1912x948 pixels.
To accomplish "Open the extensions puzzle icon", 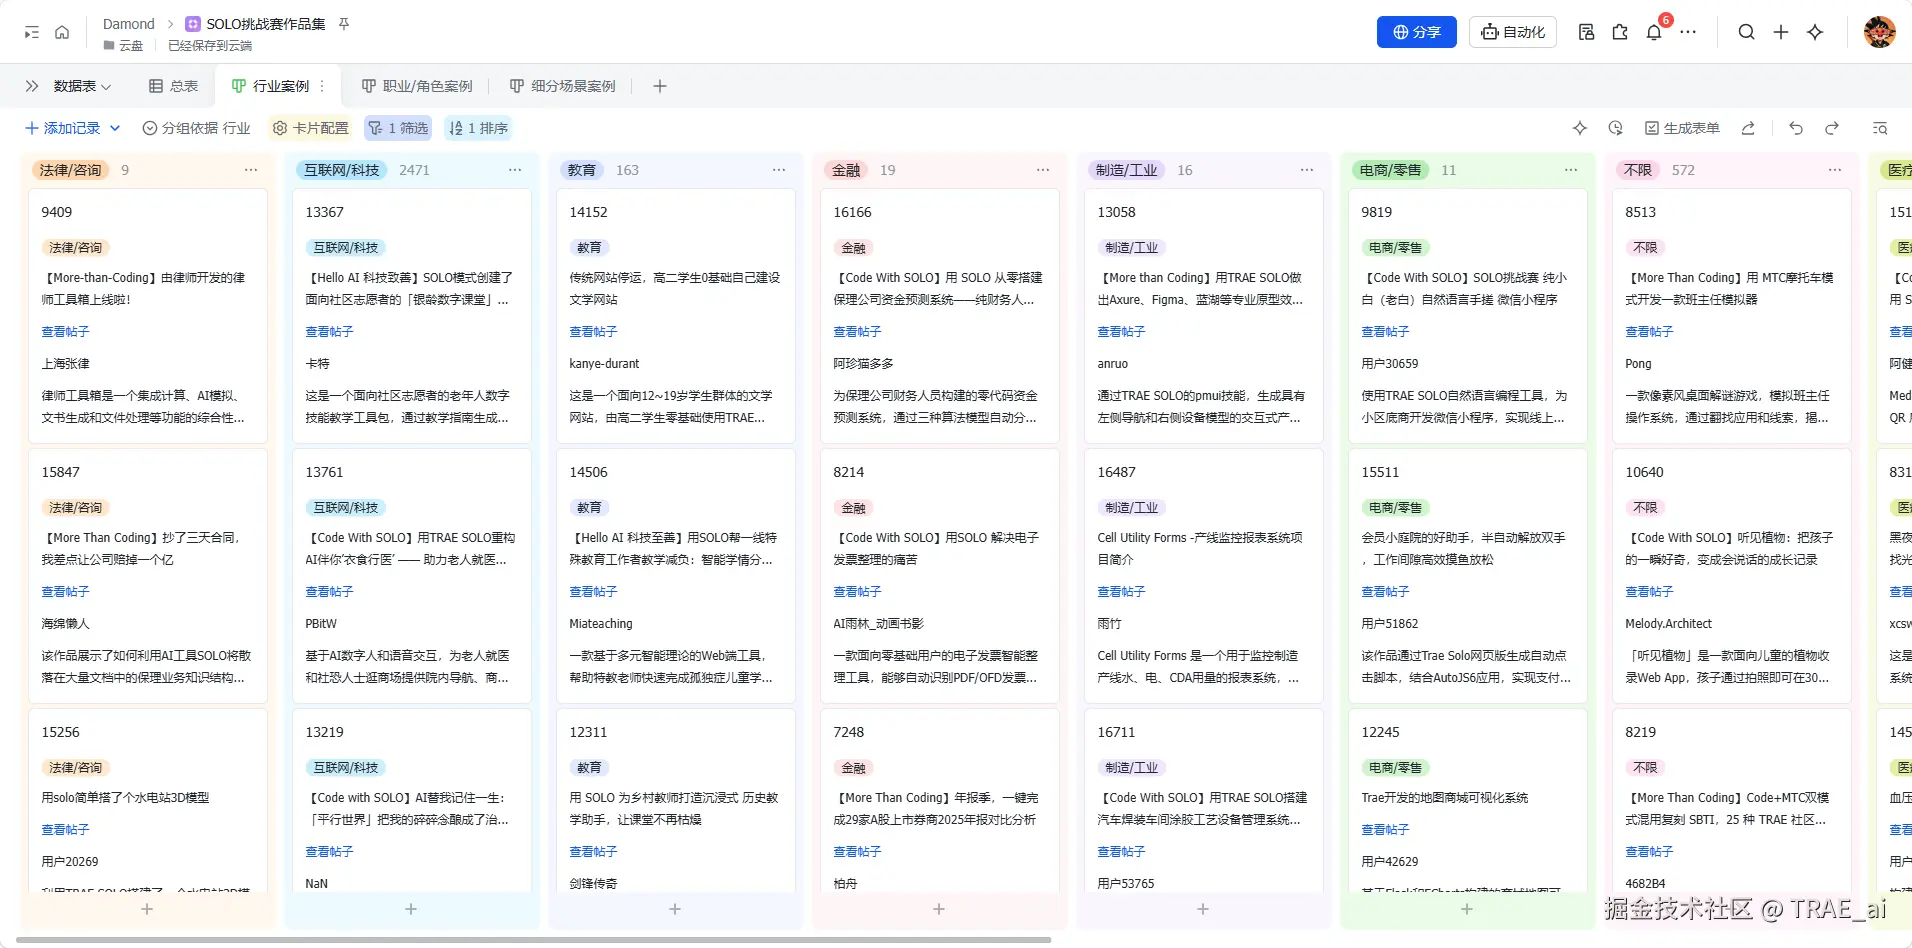I will 1620,33.
